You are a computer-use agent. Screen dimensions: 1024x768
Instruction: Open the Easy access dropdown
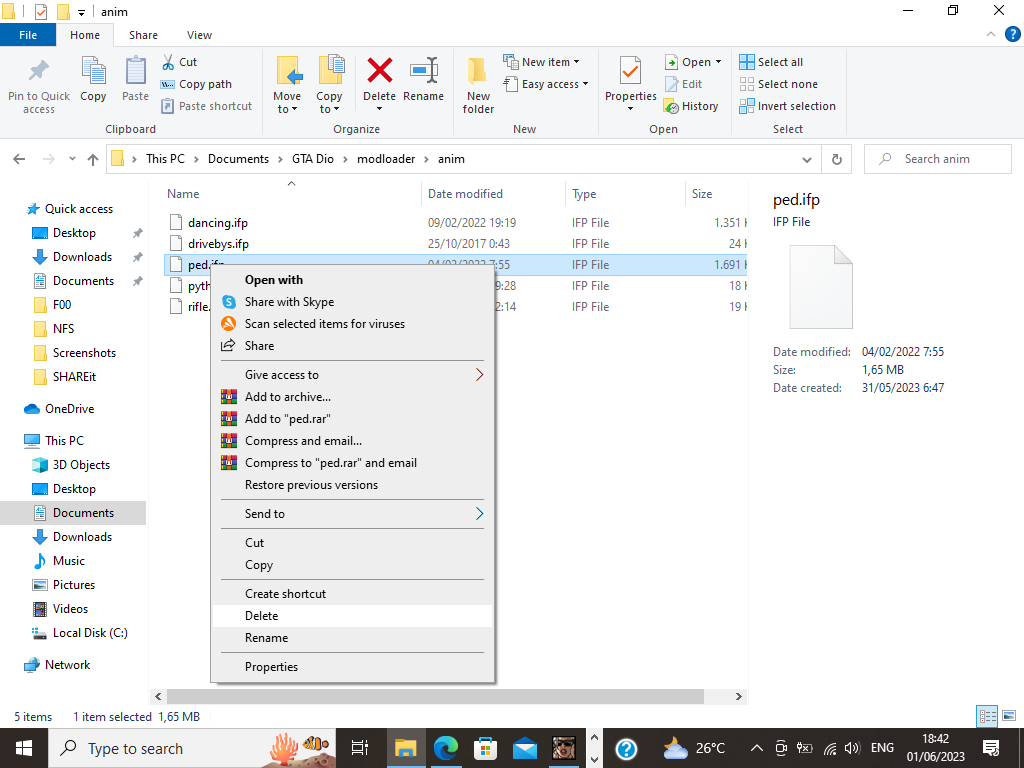tap(546, 84)
